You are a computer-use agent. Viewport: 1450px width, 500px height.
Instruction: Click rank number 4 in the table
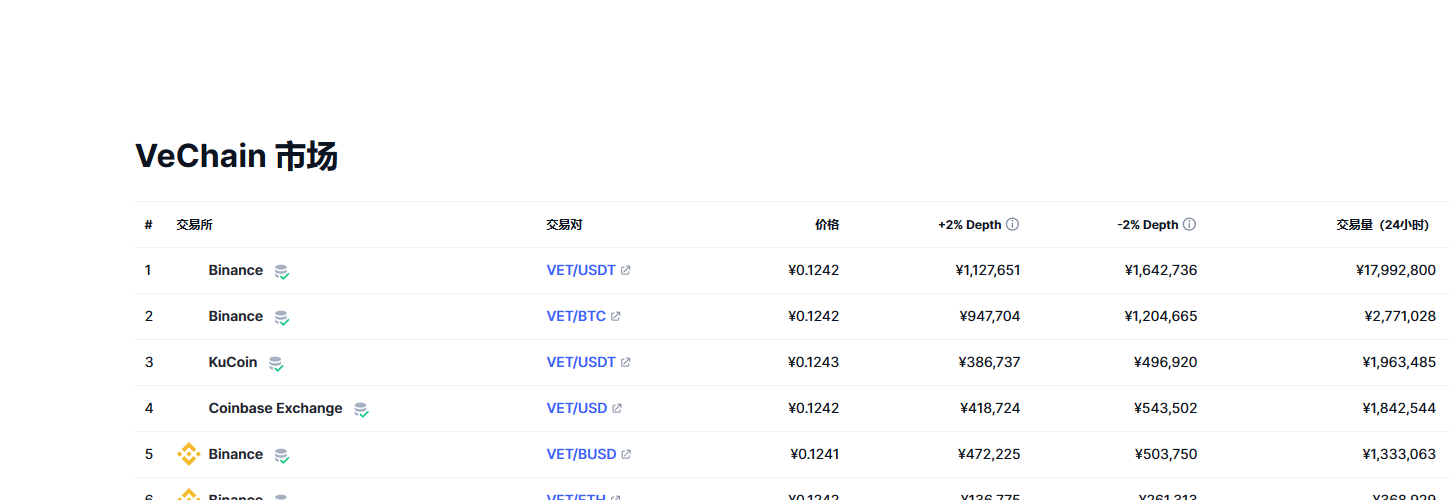(149, 408)
